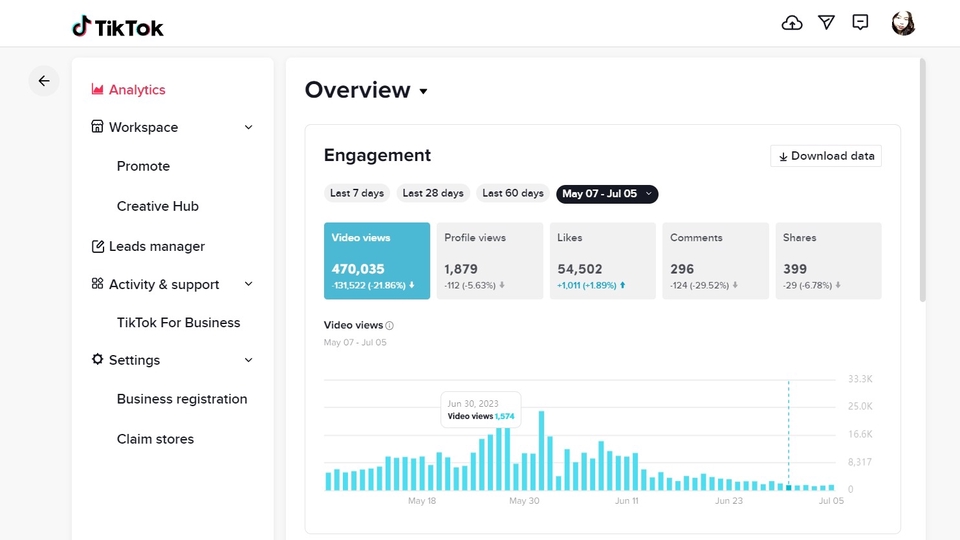
Task: Click the download arrow icon in Download data
Action: (x=783, y=157)
